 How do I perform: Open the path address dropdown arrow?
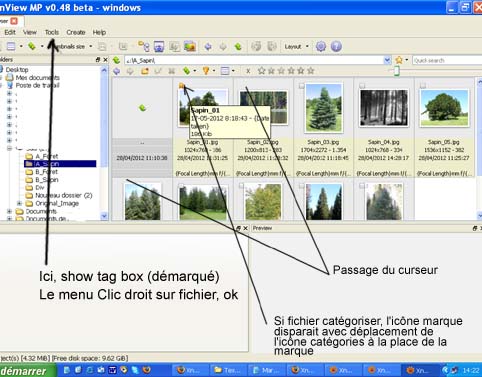pos(387,60)
